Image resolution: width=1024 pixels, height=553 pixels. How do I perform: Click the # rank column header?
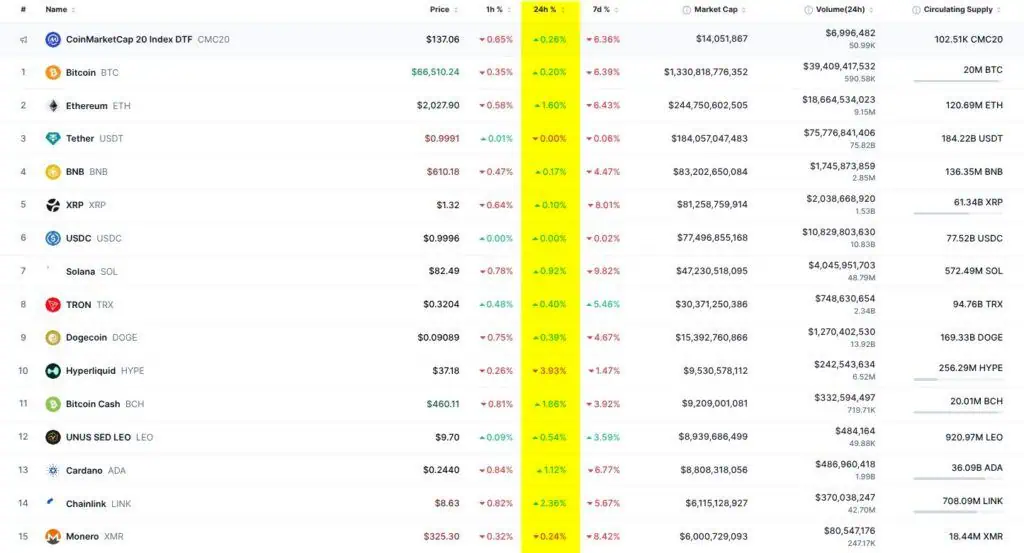(x=23, y=10)
